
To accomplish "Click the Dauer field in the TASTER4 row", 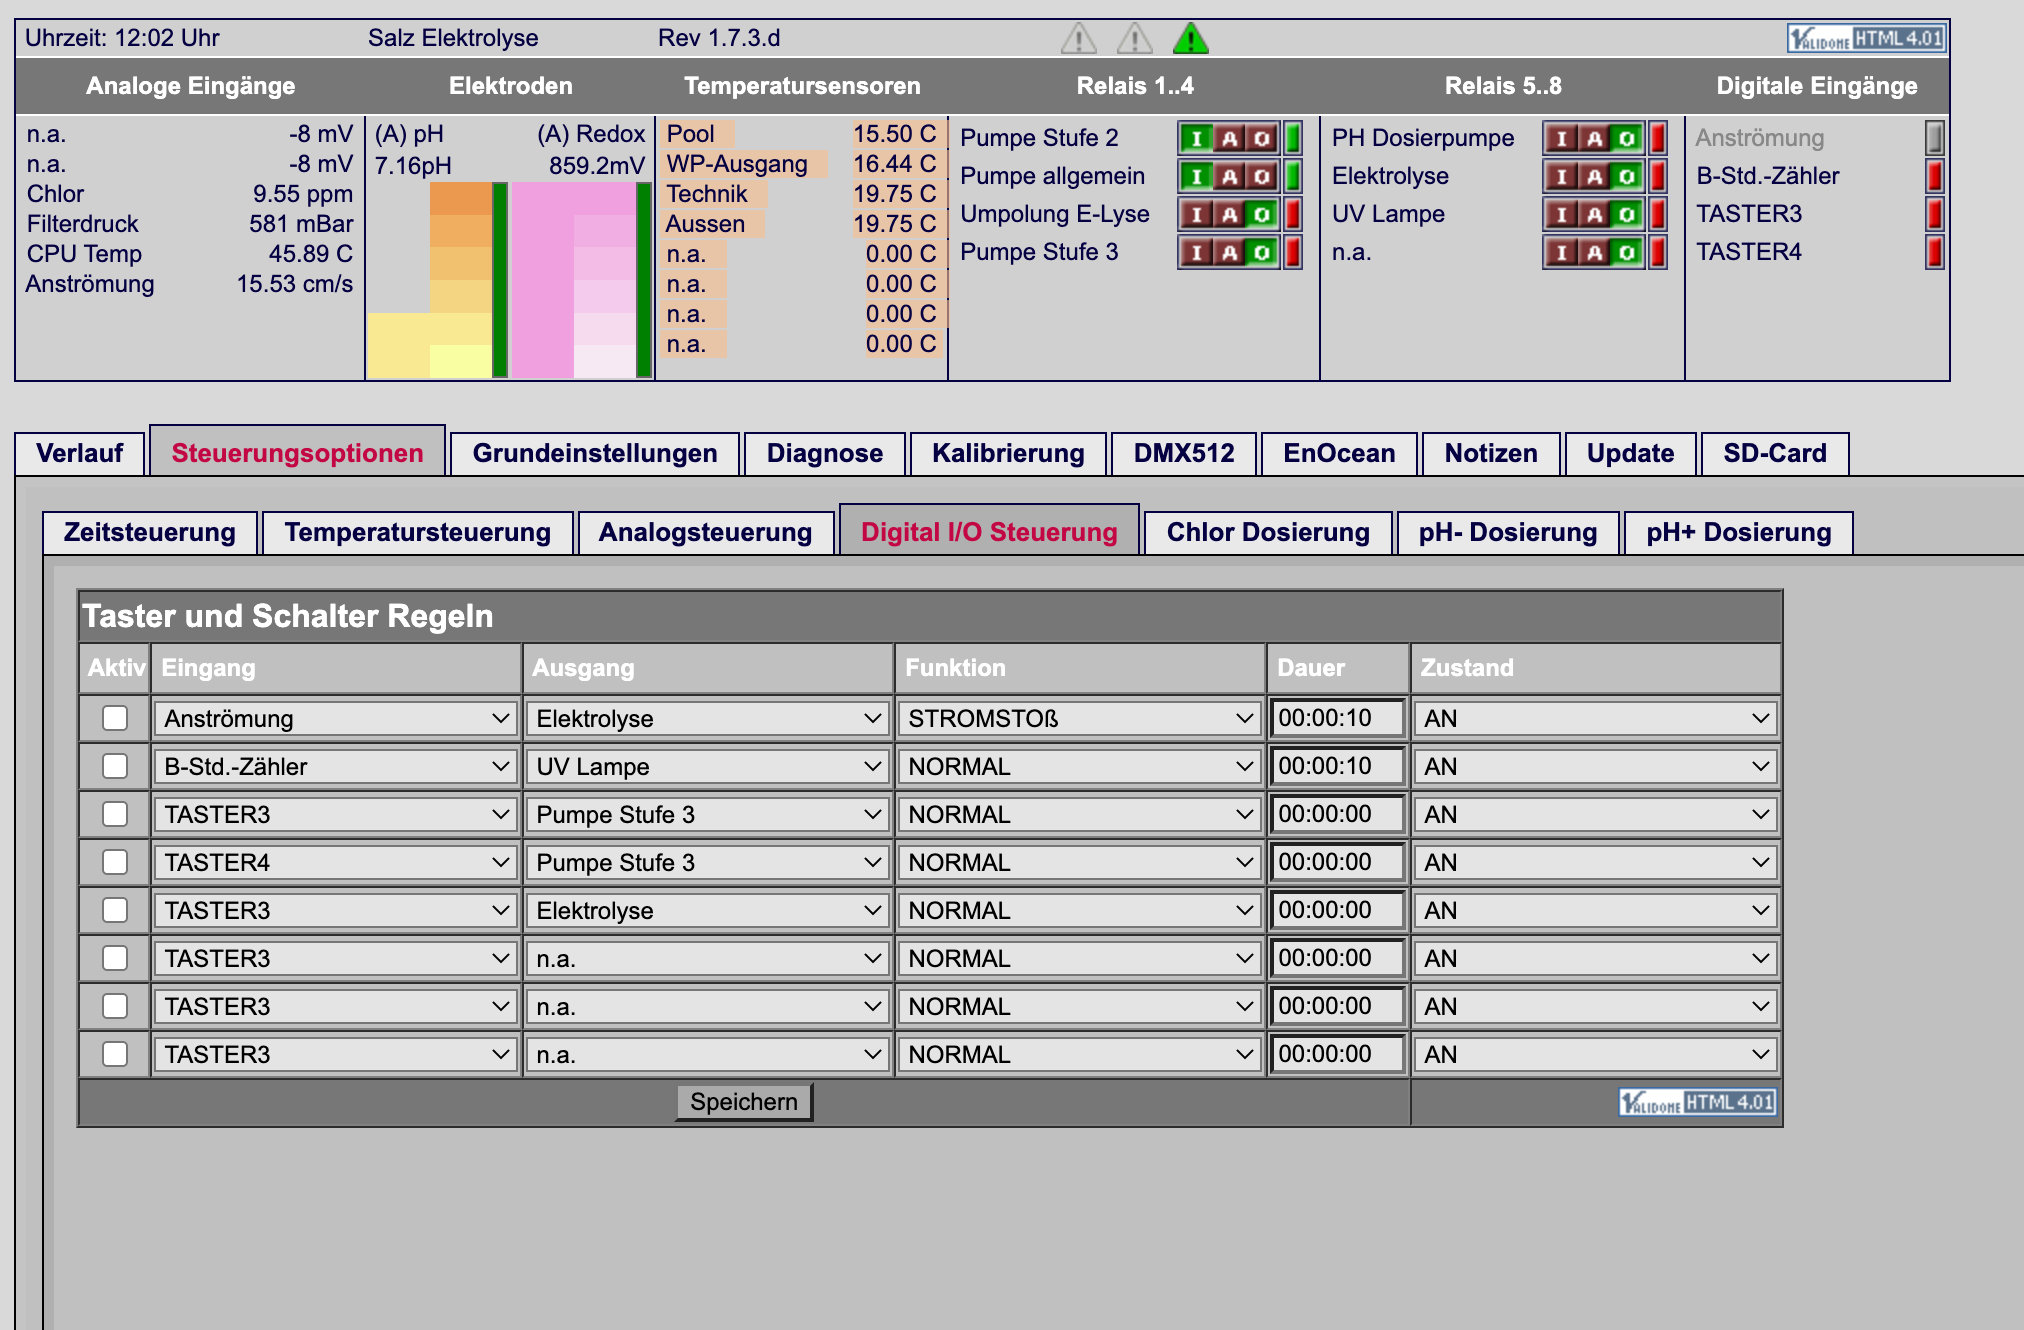I will (x=1337, y=862).
